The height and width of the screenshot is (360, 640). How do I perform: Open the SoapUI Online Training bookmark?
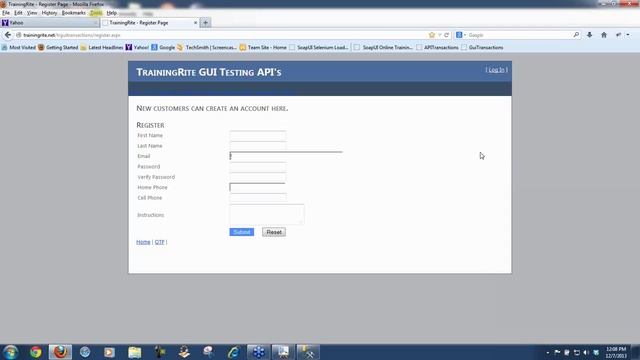coord(383,47)
